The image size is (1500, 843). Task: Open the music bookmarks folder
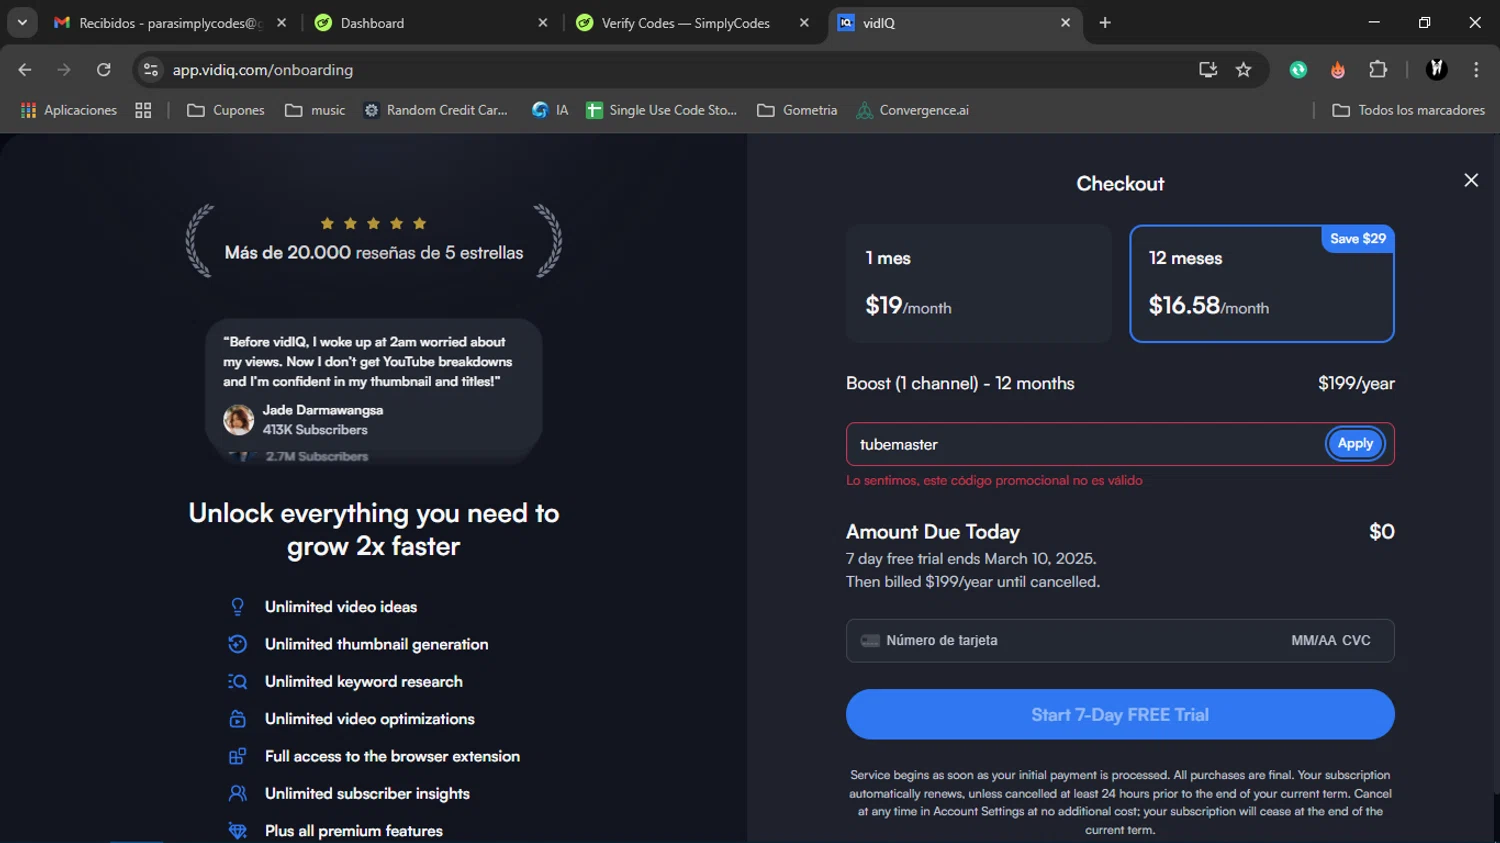point(315,110)
